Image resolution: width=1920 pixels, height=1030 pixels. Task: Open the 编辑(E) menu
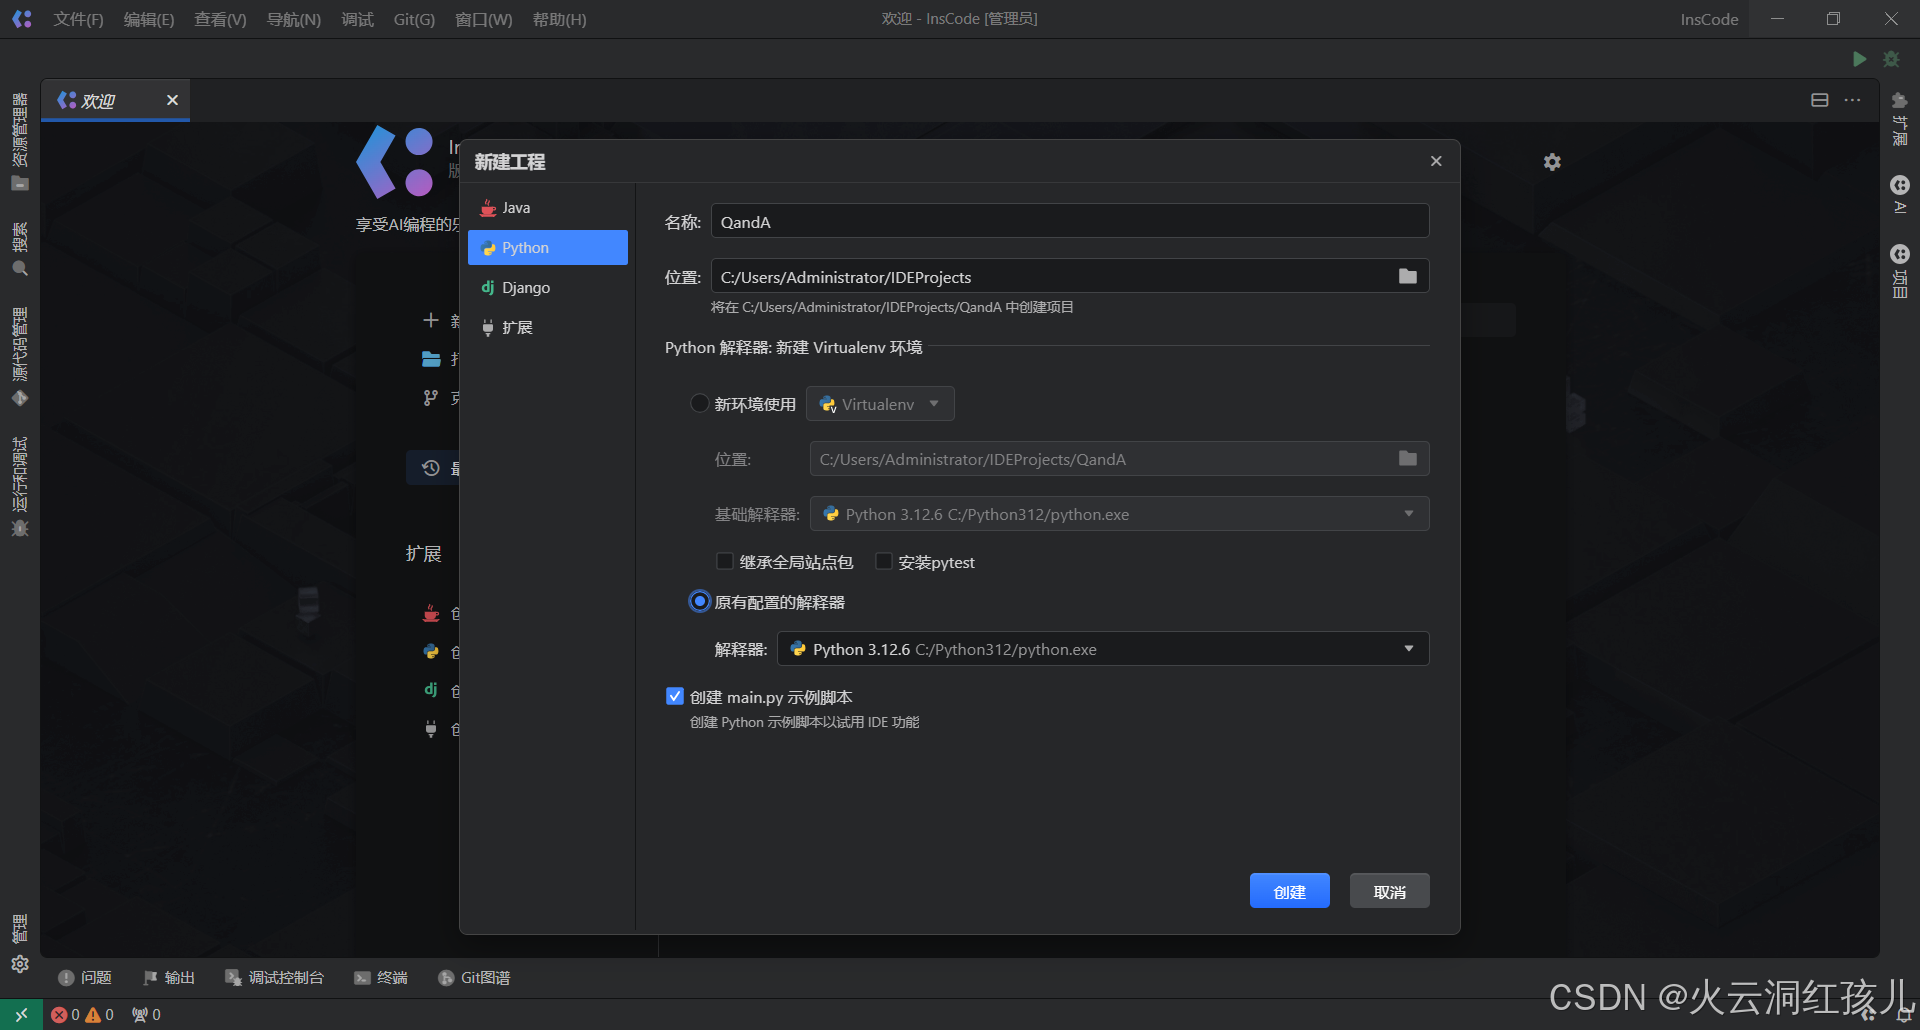(x=149, y=19)
